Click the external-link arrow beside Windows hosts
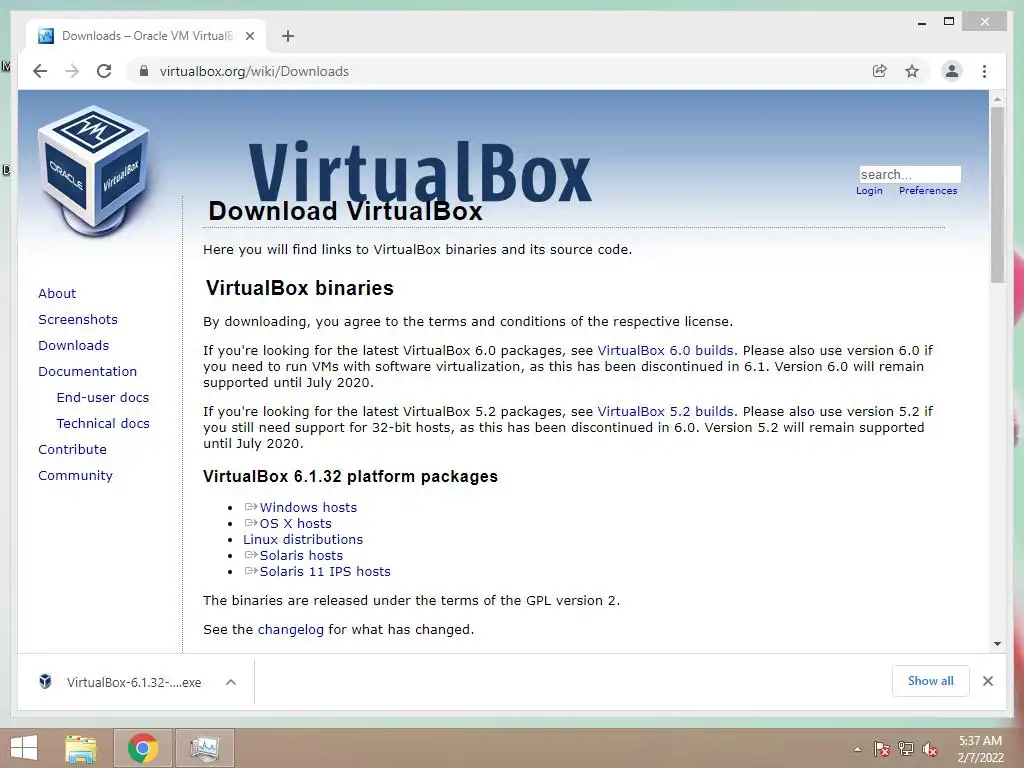The height and width of the screenshot is (768, 1024). pyautogui.click(x=251, y=507)
